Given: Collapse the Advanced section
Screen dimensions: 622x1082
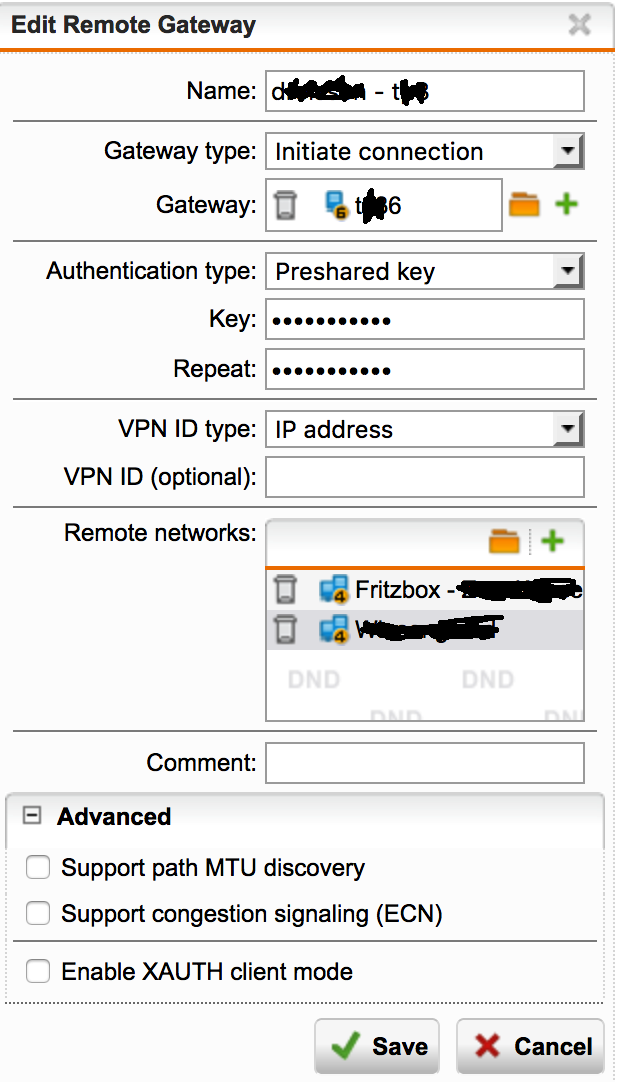Looking at the screenshot, I should point(32,817).
